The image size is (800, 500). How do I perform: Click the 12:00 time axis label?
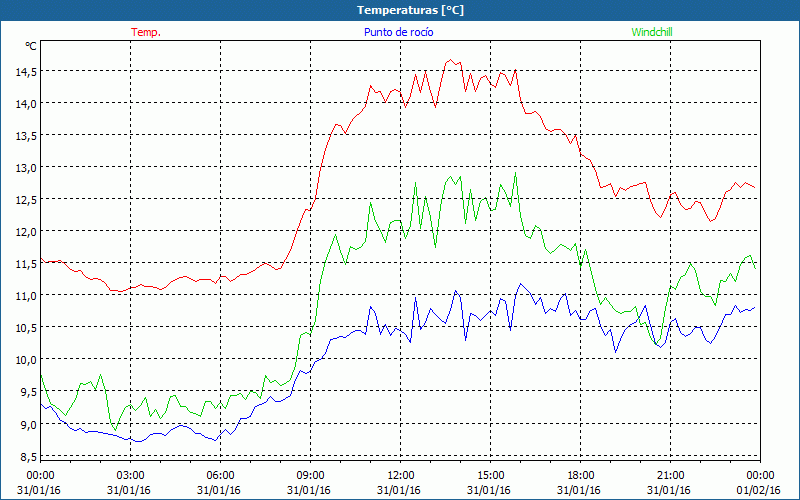click(x=401, y=476)
